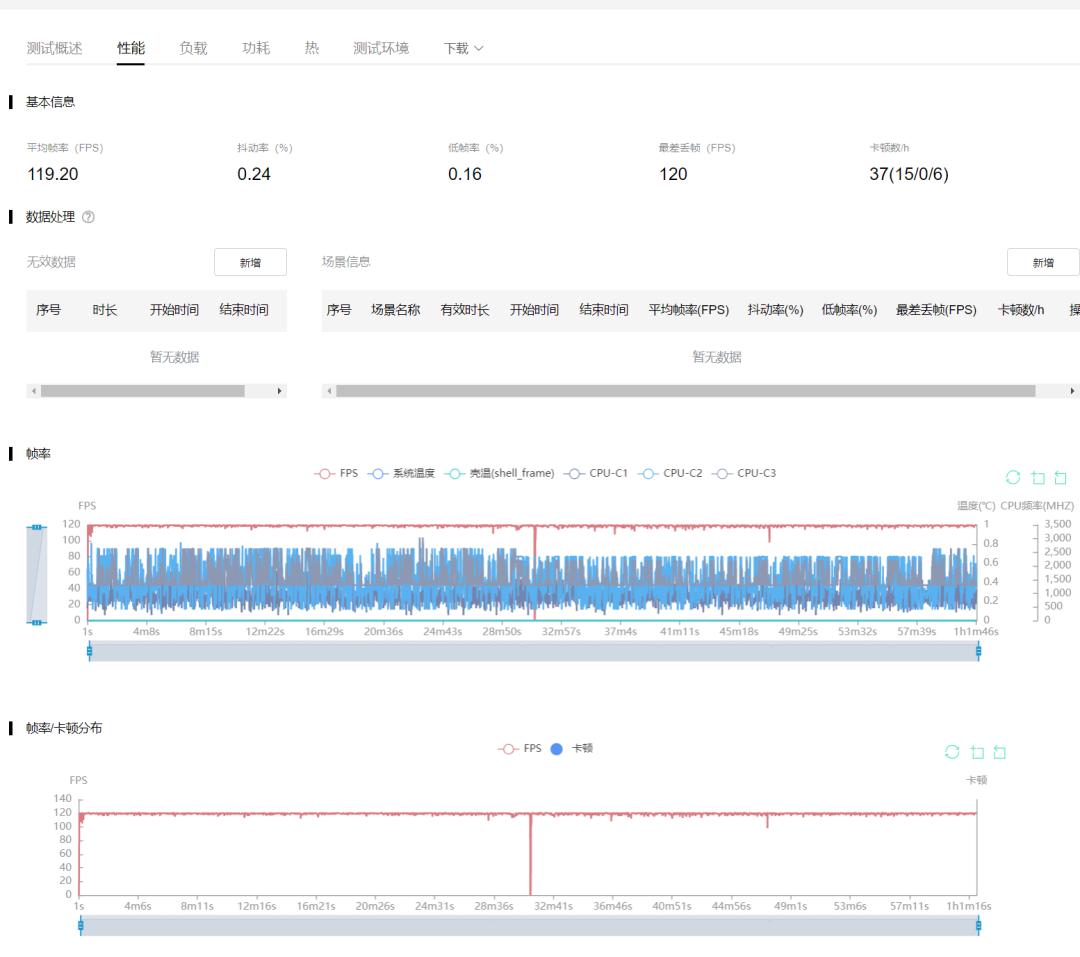
Task: Click 新增 button under 场景信息
Action: [x=1043, y=262]
